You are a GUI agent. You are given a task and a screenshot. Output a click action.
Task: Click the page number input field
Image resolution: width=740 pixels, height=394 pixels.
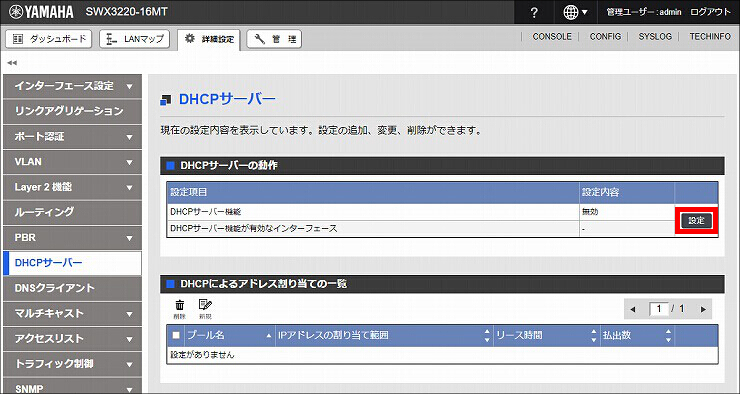tap(659, 309)
